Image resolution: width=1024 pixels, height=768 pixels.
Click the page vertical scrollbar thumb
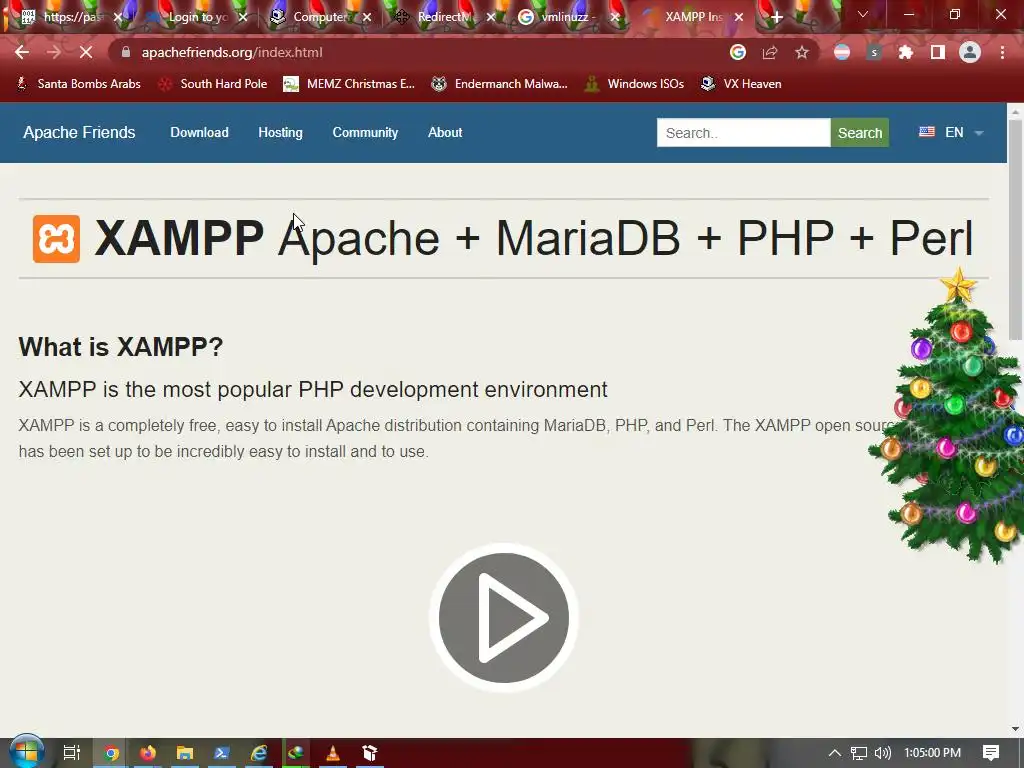point(1016,230)
